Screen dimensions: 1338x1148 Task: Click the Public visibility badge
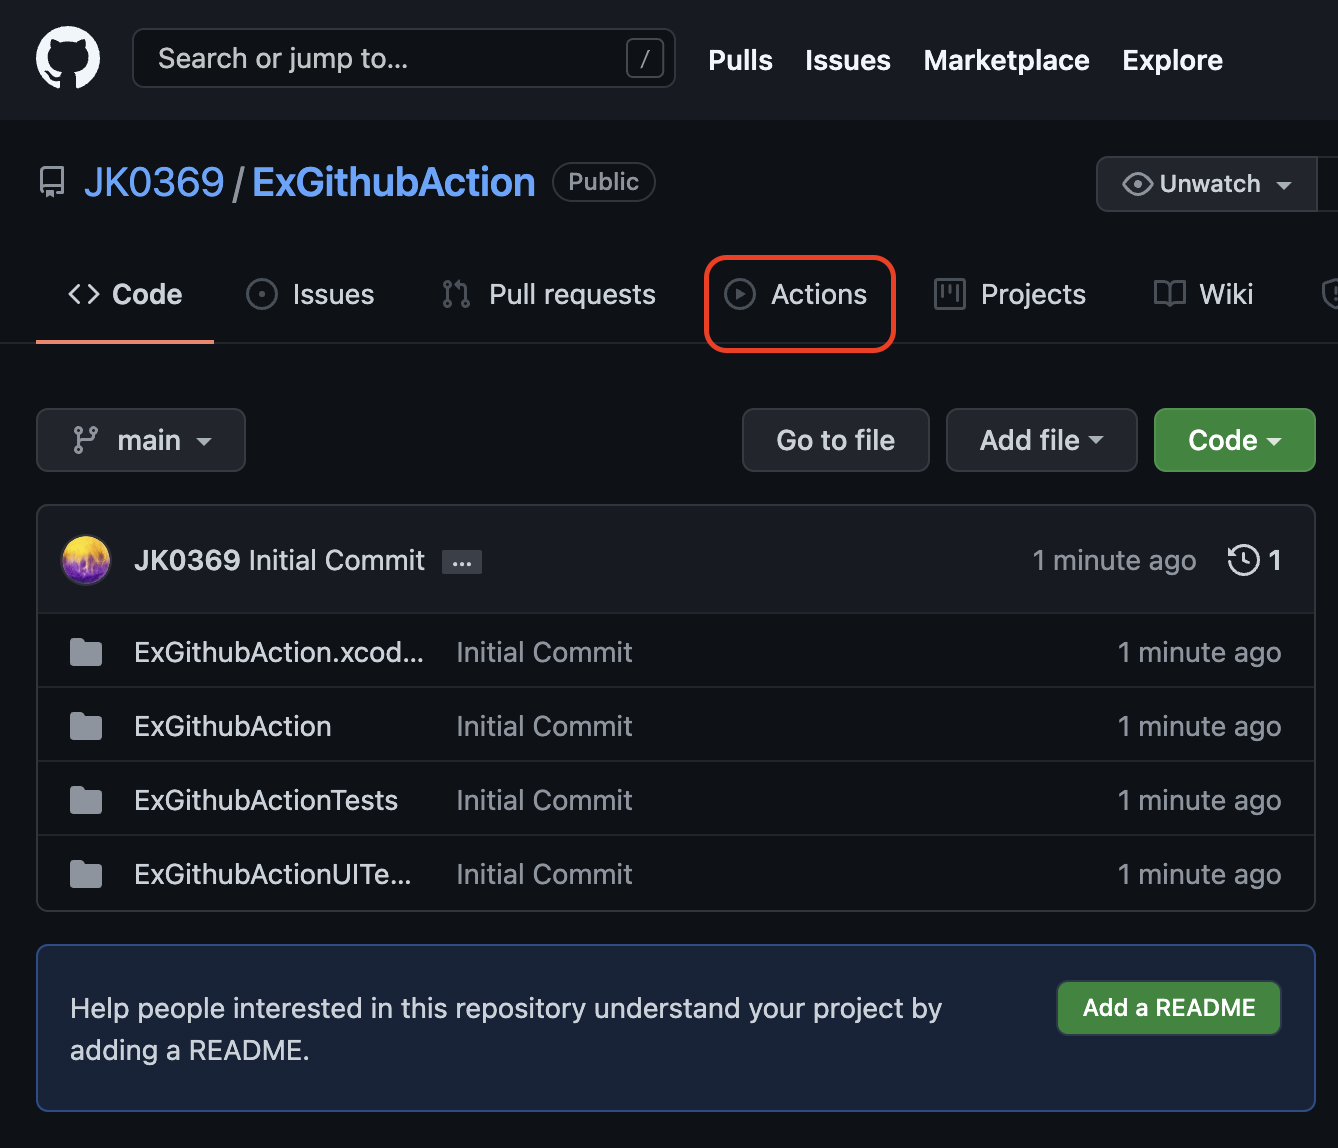pos(604,182)
